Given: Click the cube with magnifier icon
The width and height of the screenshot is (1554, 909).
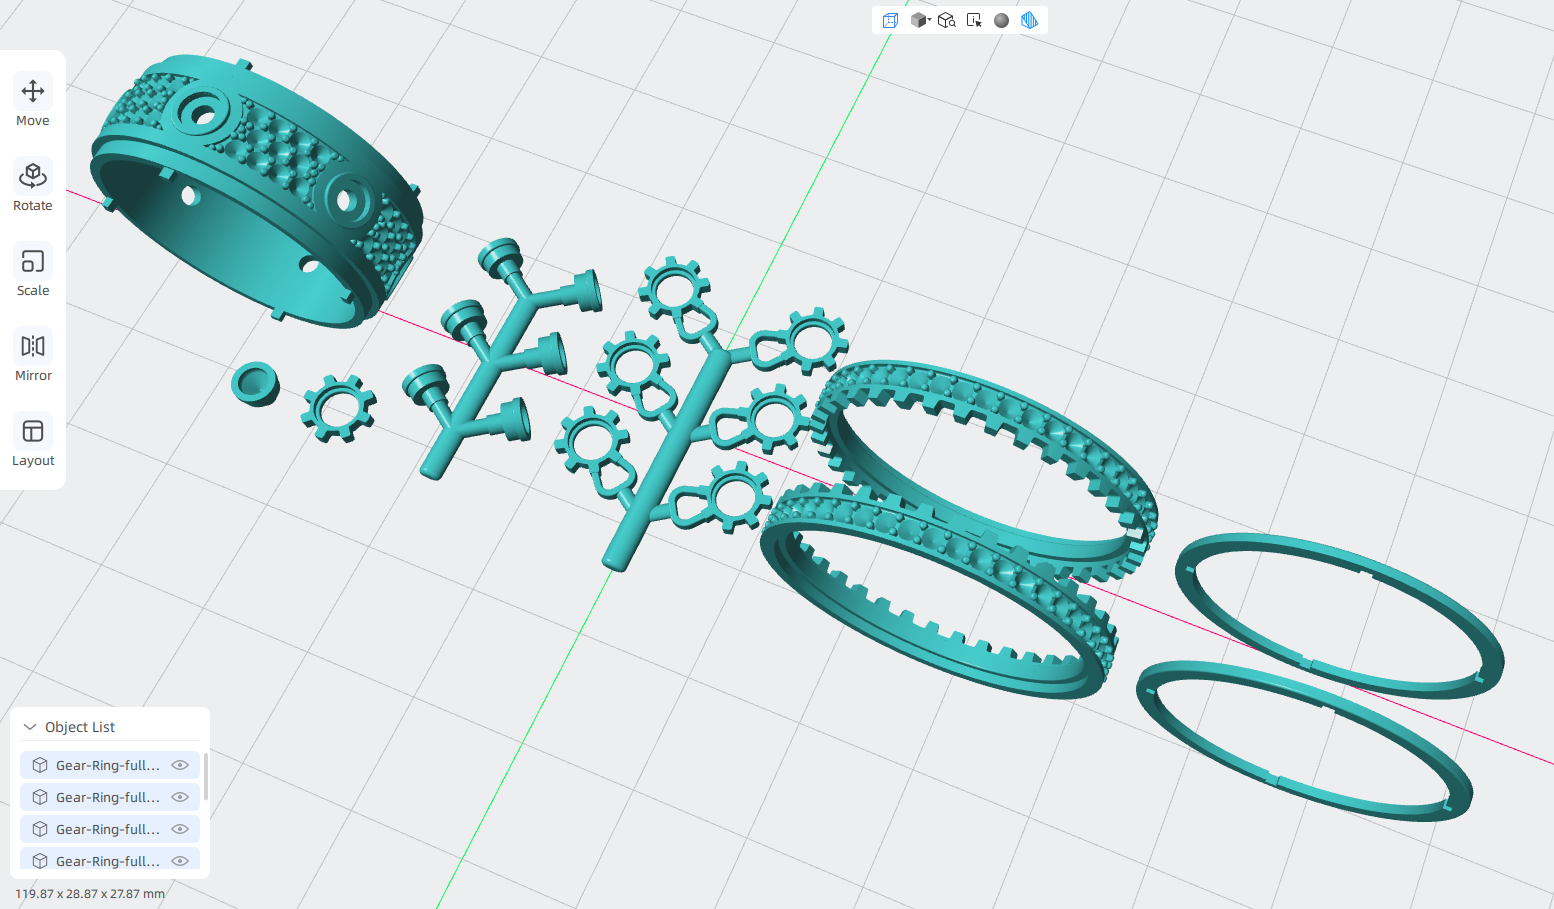Looking at the screenshot, I should pyautogui.click(x=947, y=20).
